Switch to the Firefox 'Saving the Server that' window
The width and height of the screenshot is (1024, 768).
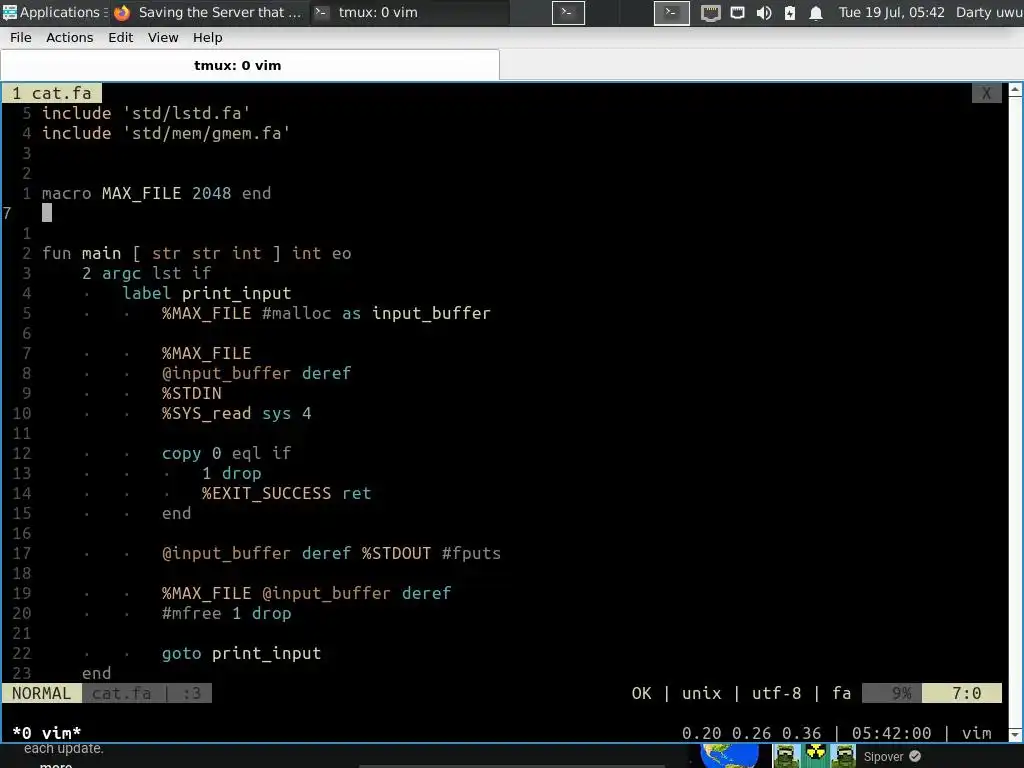(x=208, y=12)
